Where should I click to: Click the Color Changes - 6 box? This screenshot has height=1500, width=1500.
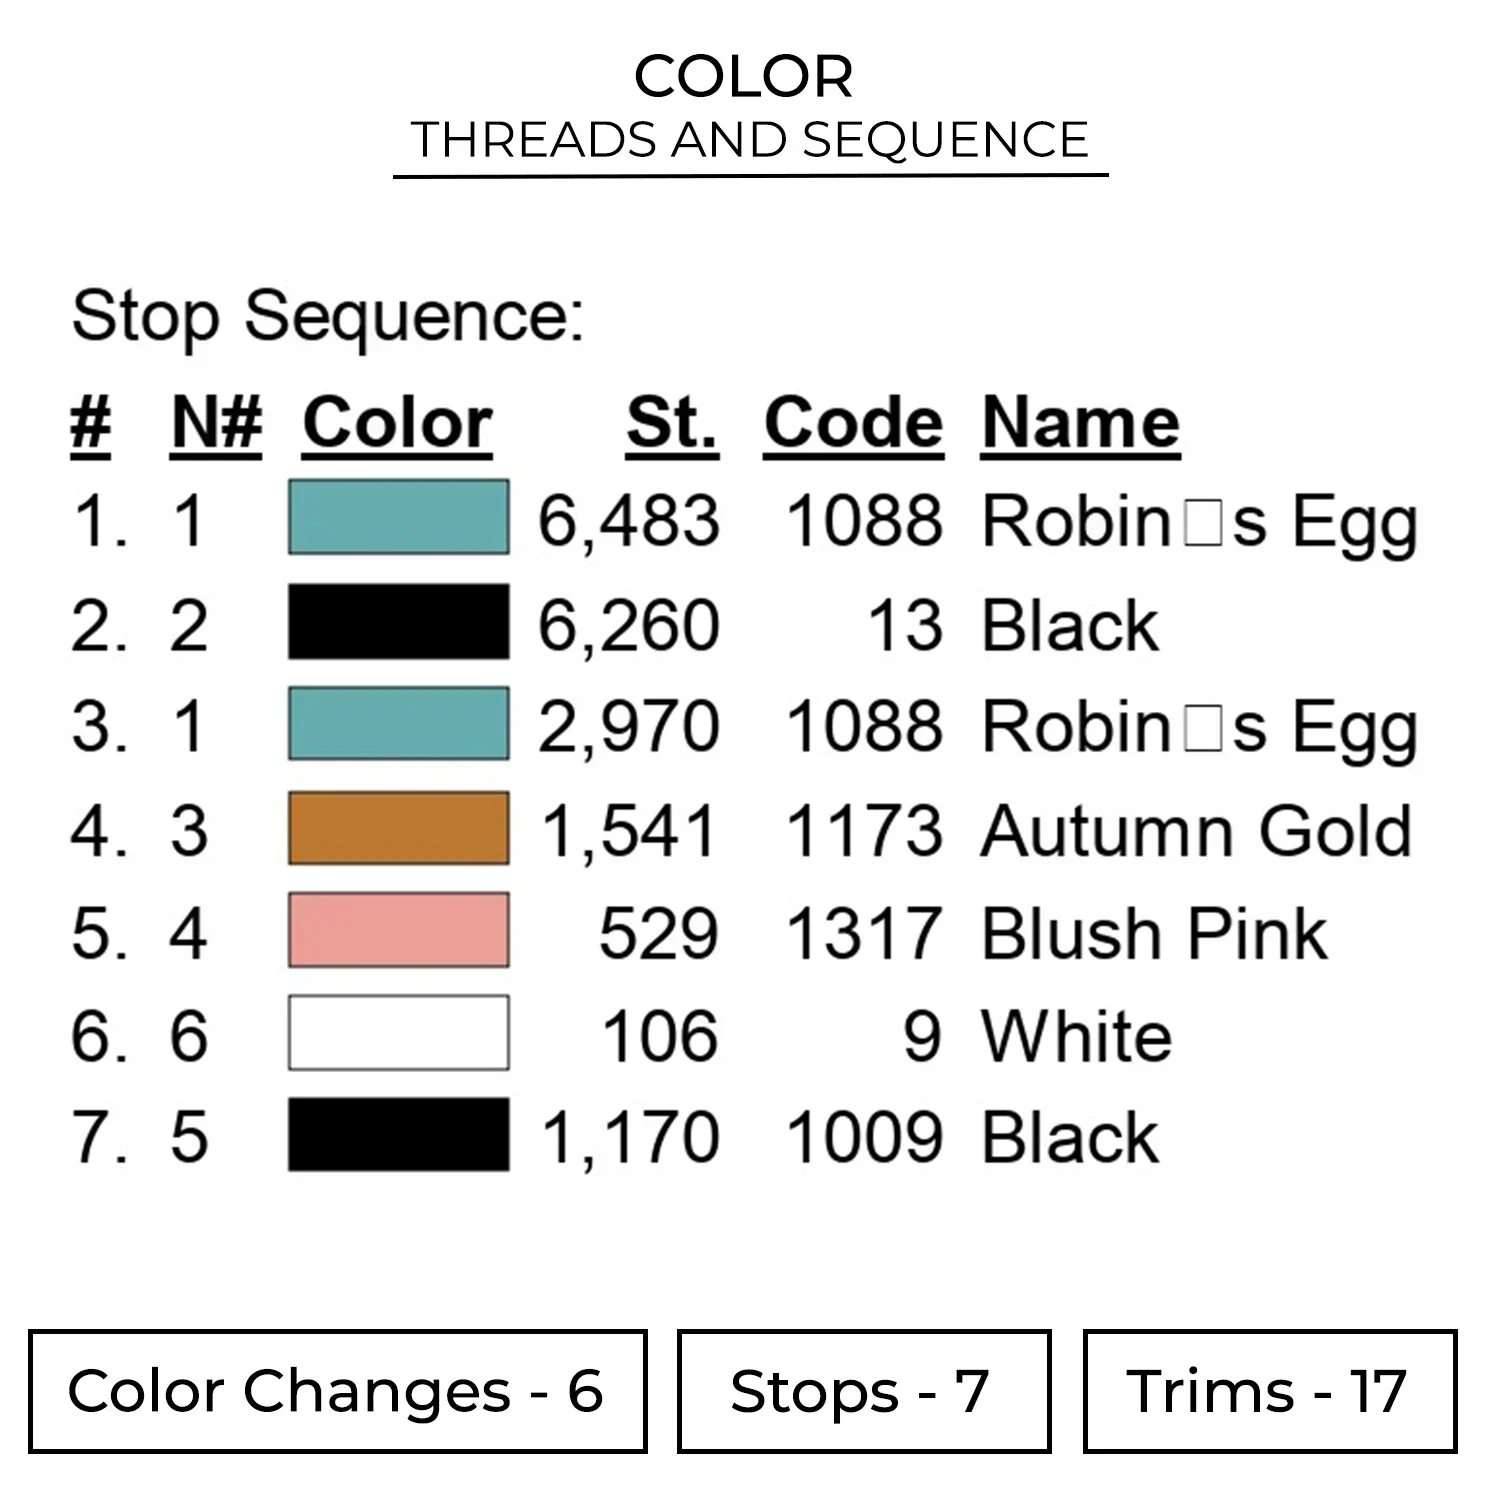click(x=337, y=1391)
